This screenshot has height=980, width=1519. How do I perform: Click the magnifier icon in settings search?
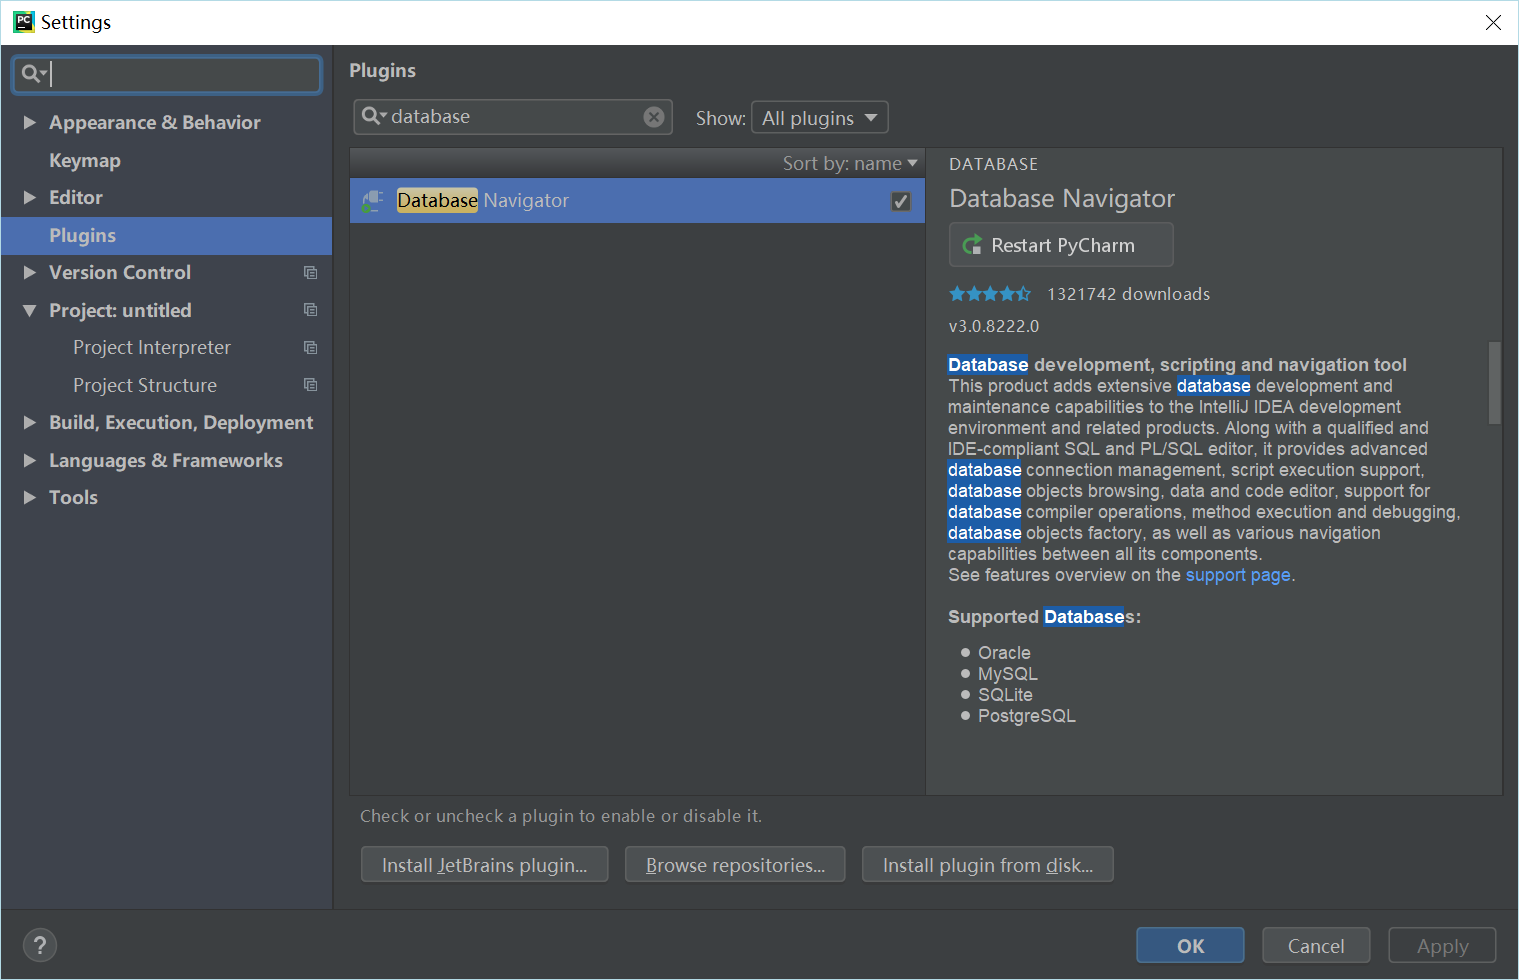coord(31,73)
